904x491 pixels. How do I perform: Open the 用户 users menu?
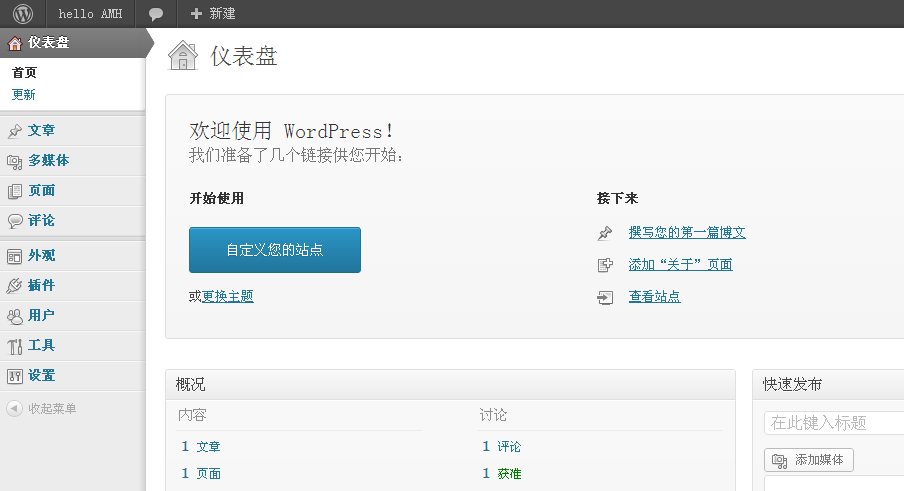(x=41, y=316)
